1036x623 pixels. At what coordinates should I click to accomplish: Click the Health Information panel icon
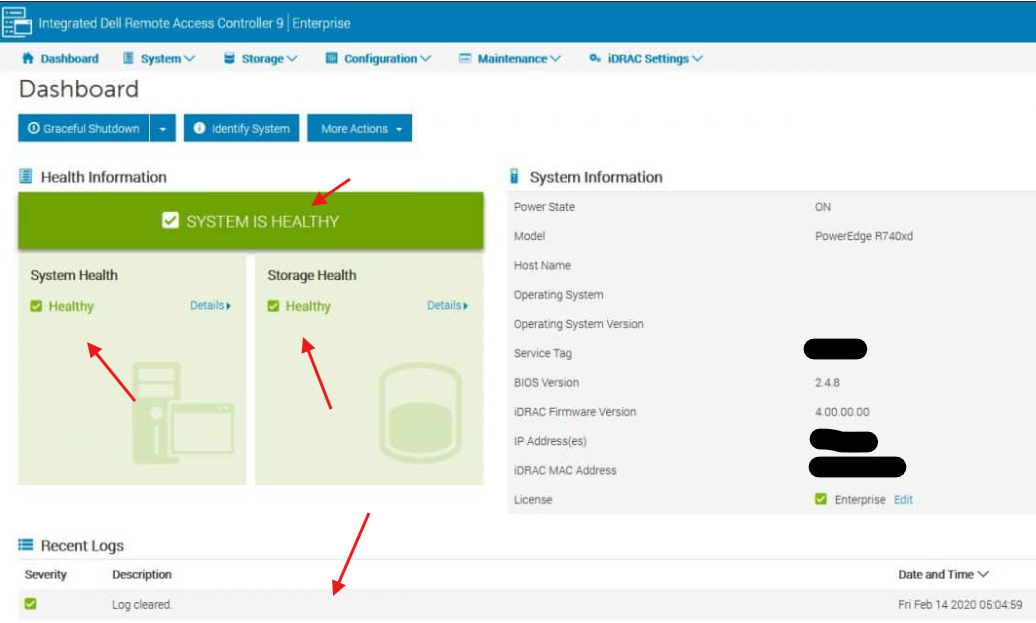coord(24,176)
